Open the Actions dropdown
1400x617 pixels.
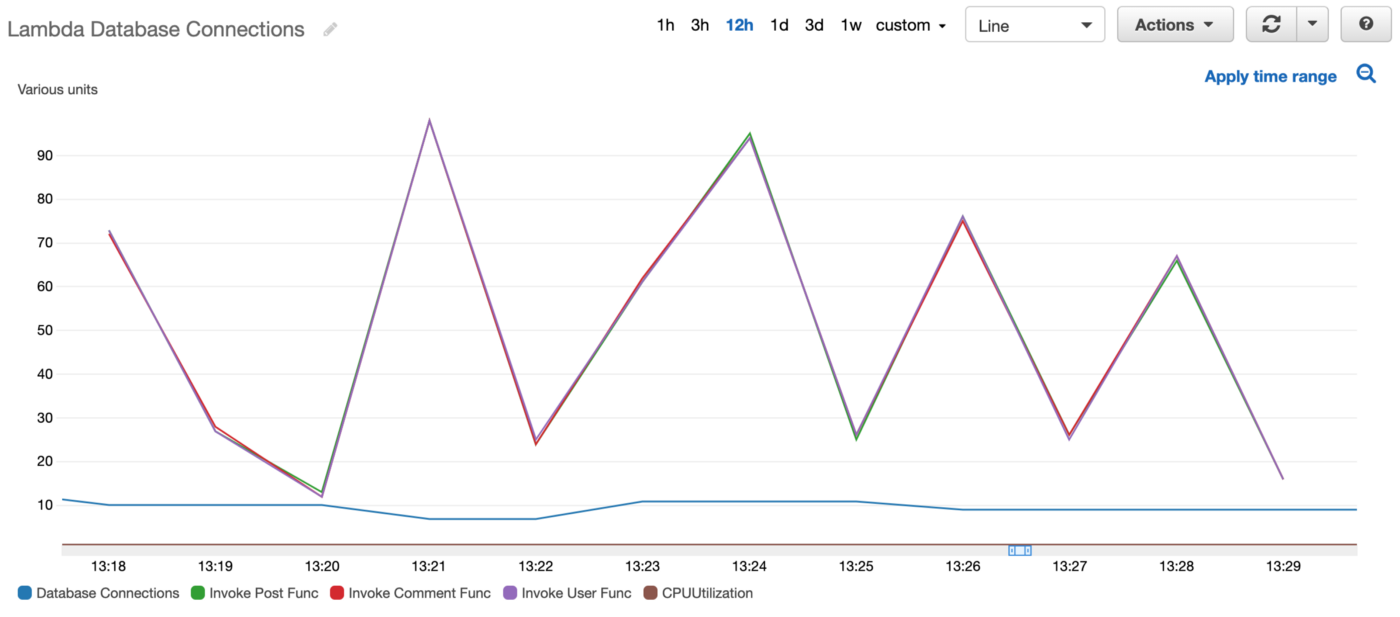(1175, 24)
